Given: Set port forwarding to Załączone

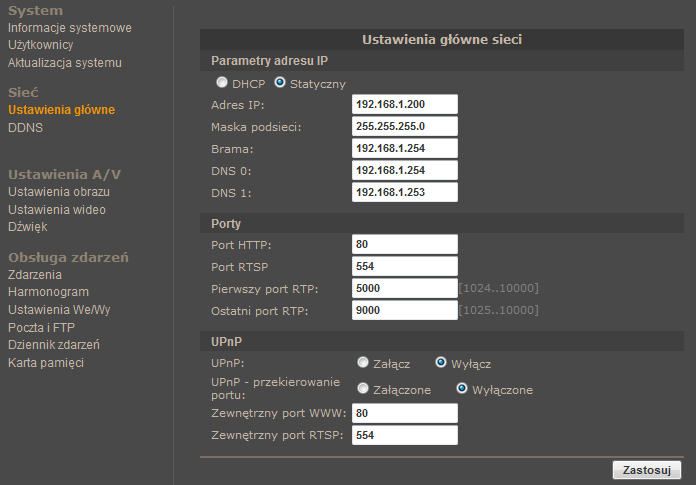Looking at the screenshot, I should pyautogui.click(x=363, y=389).
